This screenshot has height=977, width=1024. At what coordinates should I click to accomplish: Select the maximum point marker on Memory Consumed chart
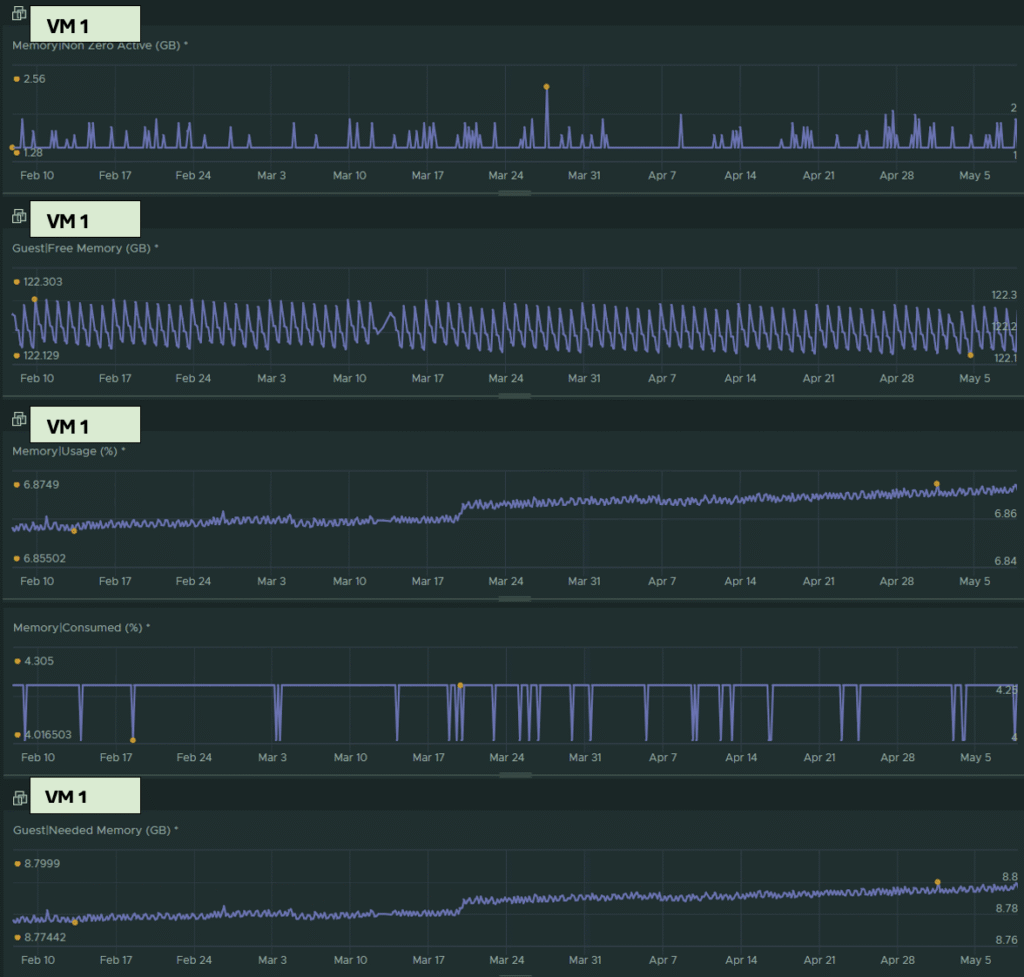460,685
